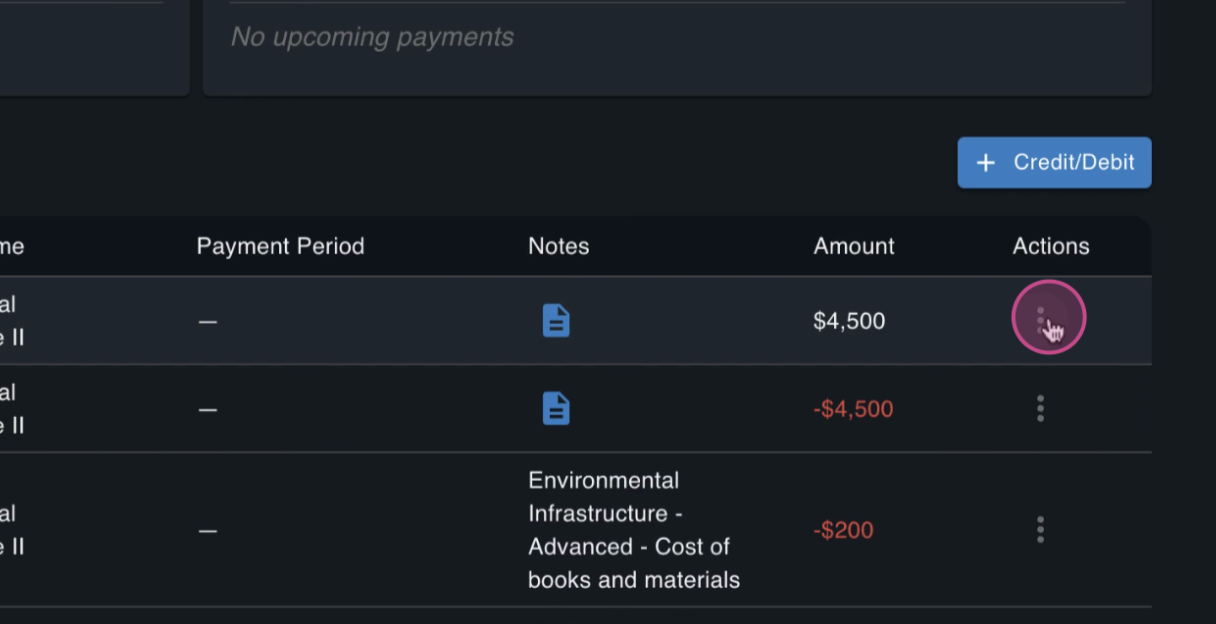The height and width of the screenshot is (624, 1216).
Task: Open three-dot menu for the -$200 row
Action: (1041, 530)
